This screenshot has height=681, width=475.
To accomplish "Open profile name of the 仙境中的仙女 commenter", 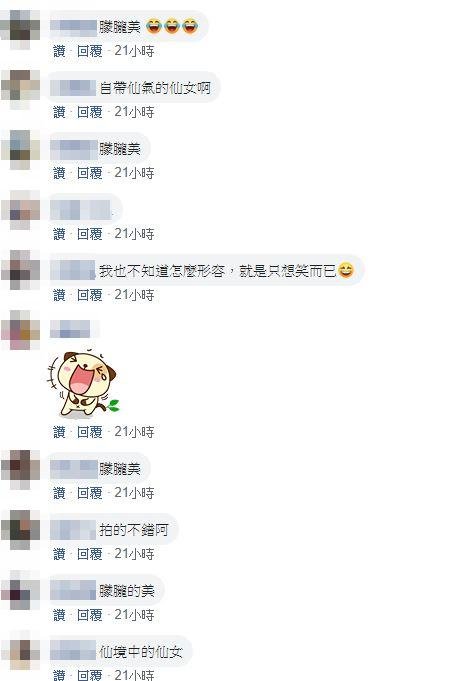I will pos(73,651).
